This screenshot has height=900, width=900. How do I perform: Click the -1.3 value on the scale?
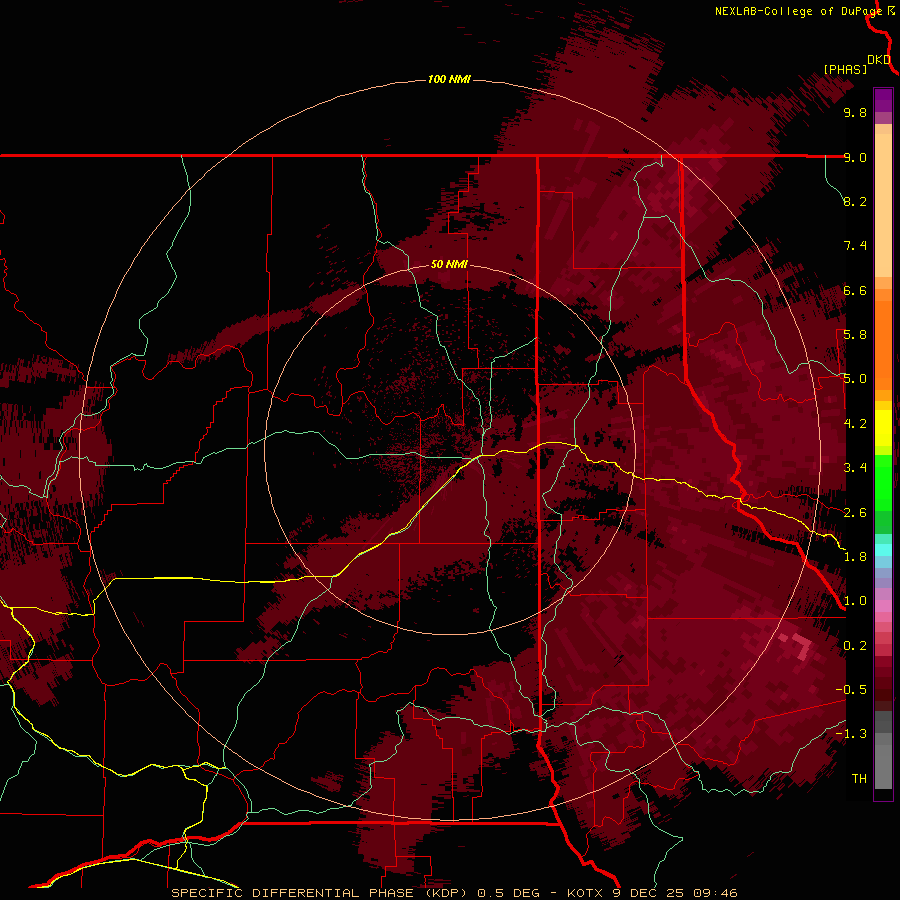point(851,734)
